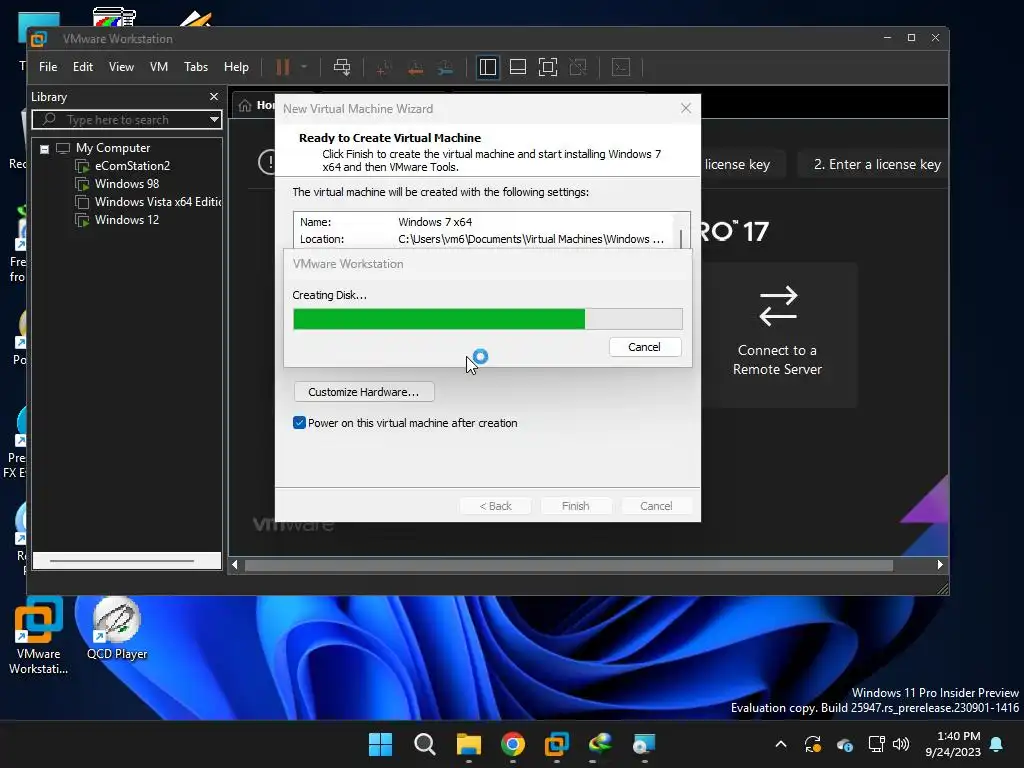Select Windows Vista x64 Edition VM

pos(157,202)
